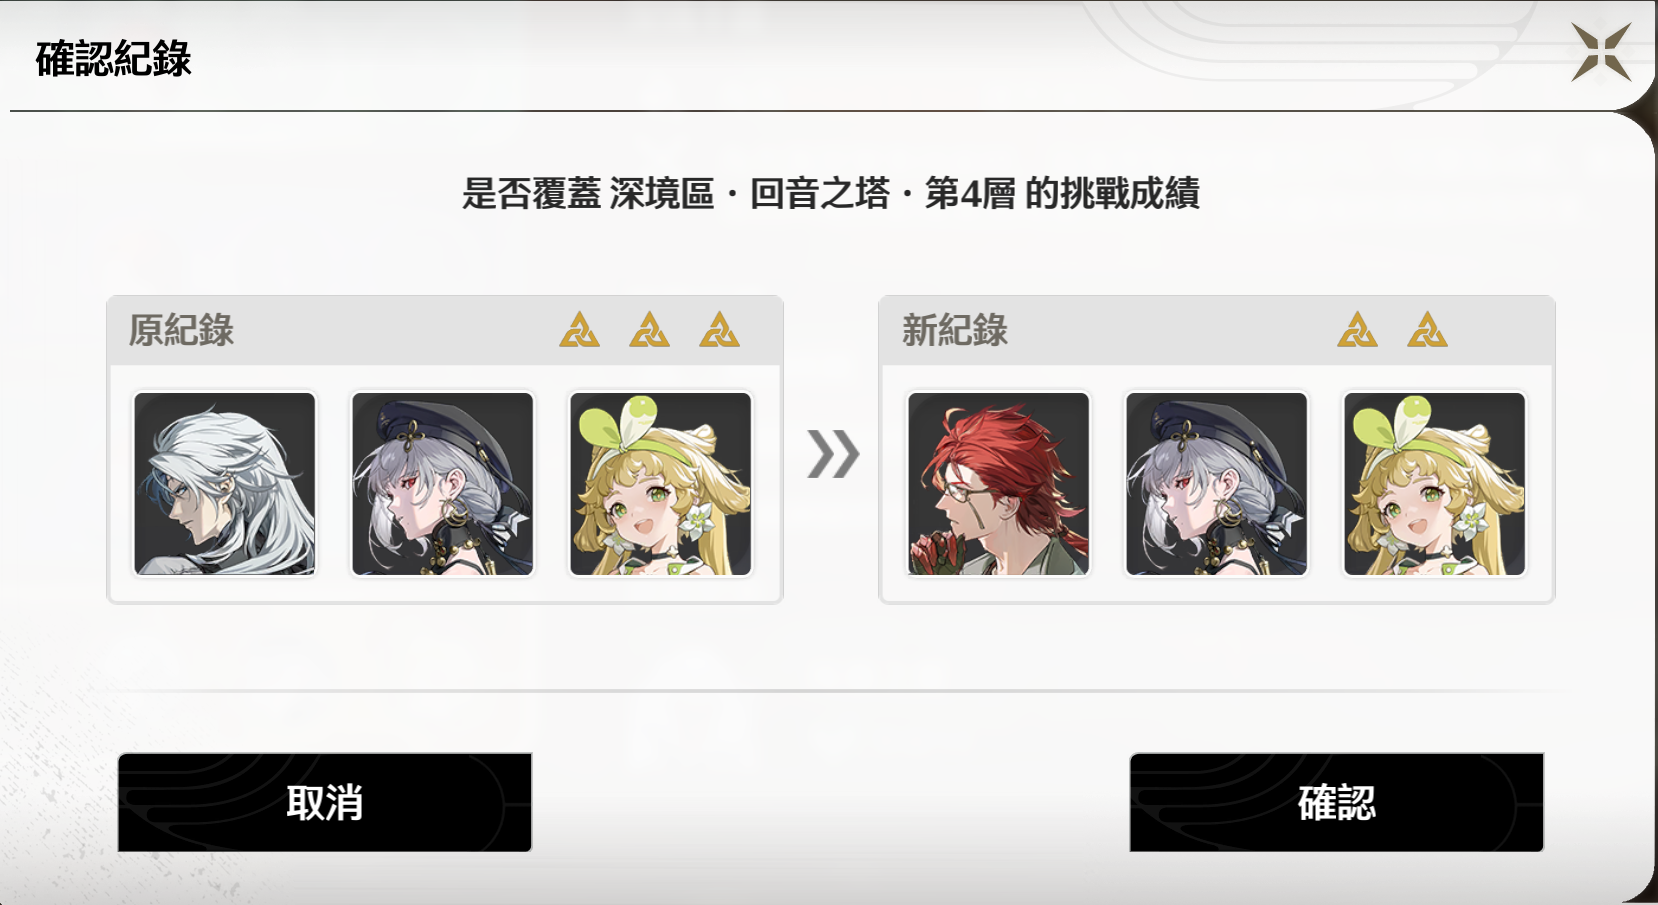The image size is (1658, 905).
Task: Select beret girl portrait in 原紀錄
Action: (443, 484)
